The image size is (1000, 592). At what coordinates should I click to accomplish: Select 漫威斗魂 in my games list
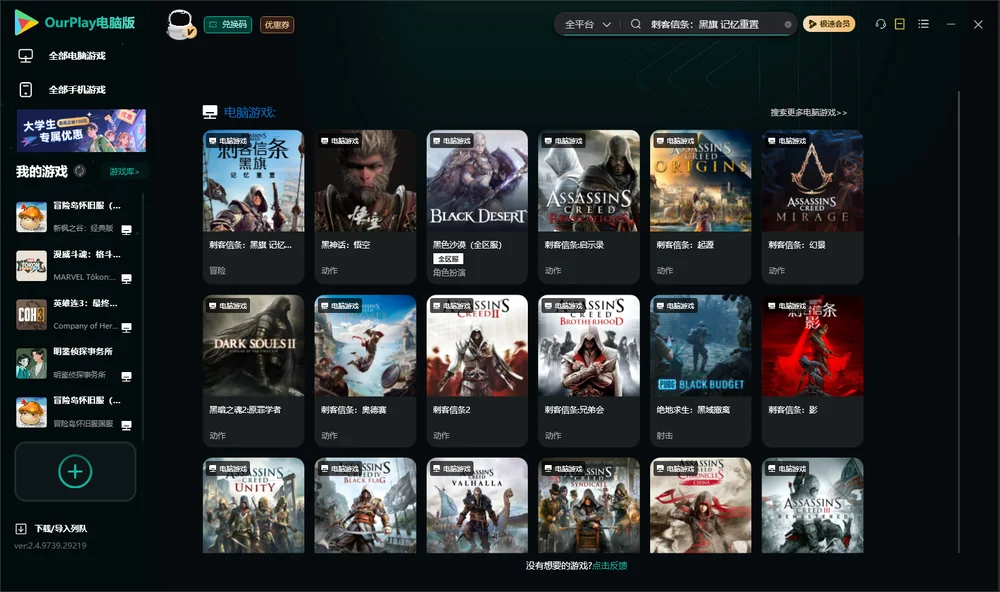(75, 265)
